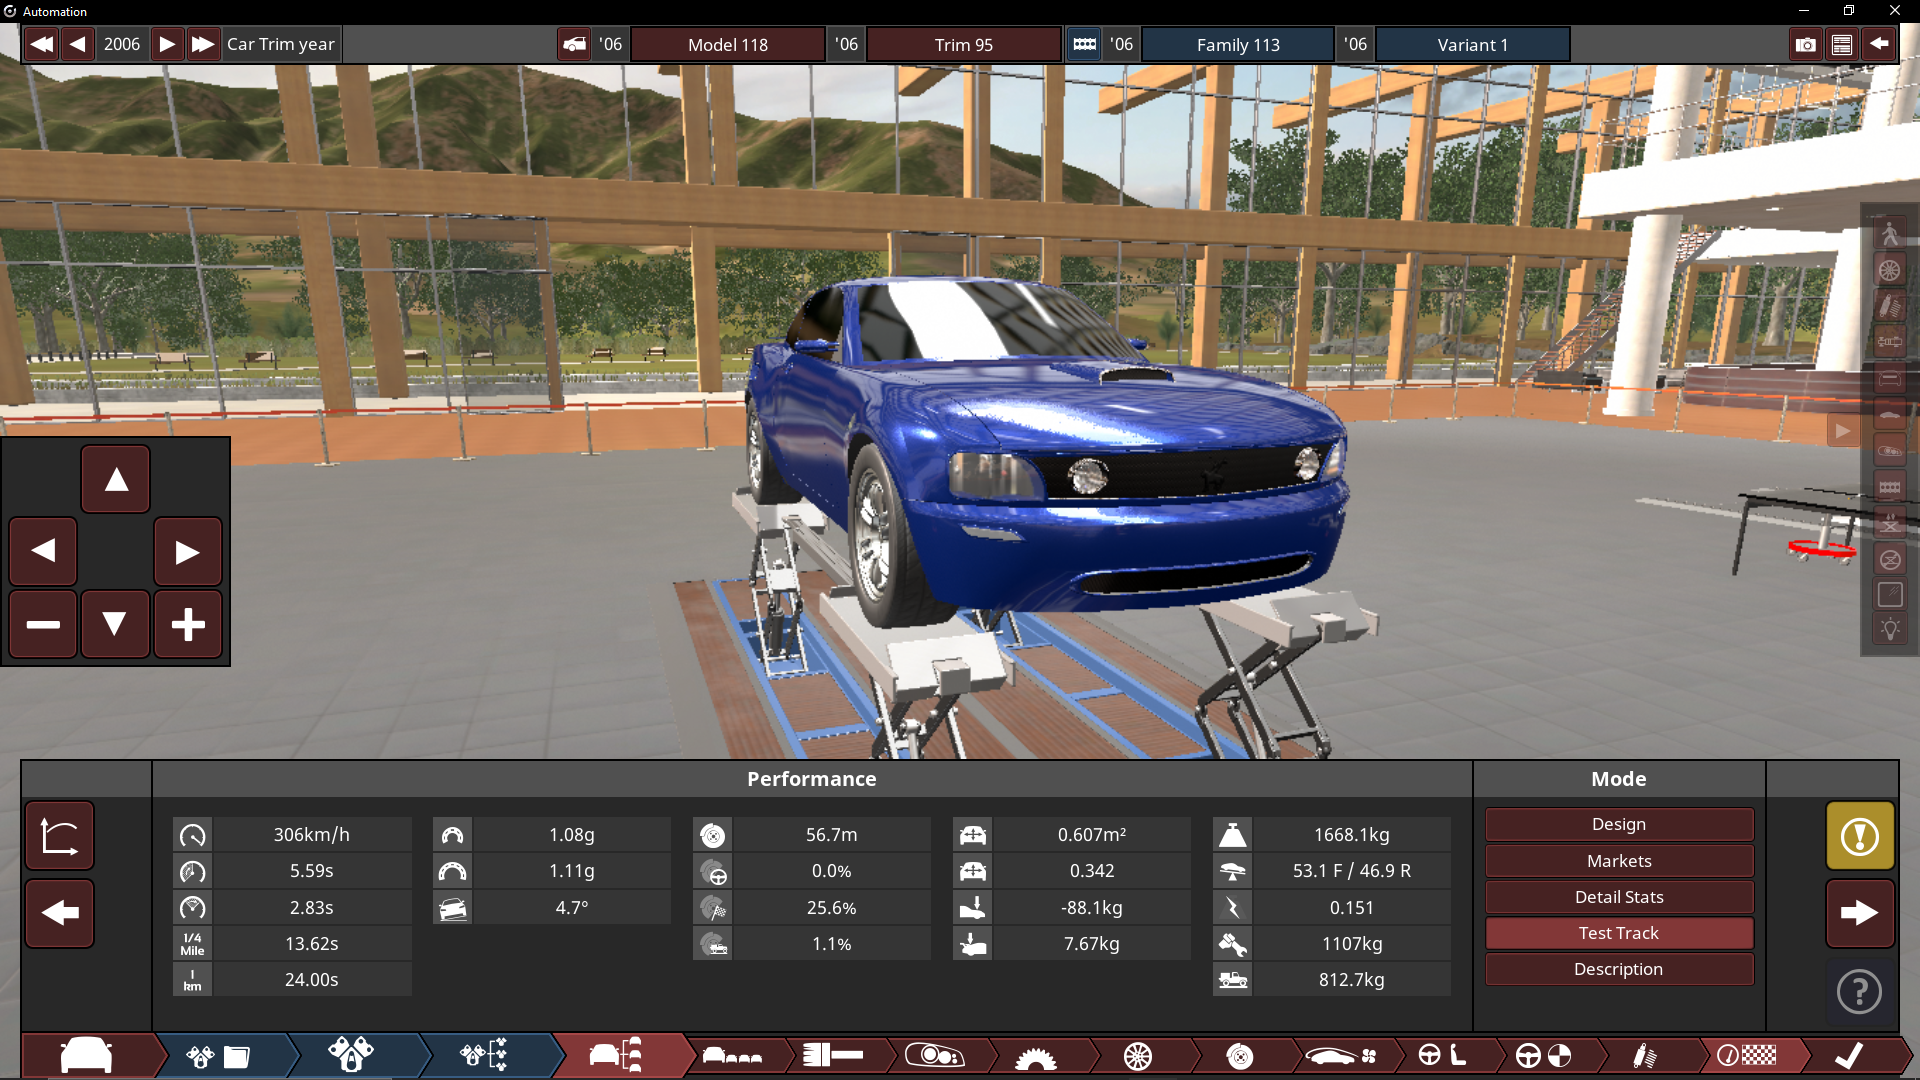Open the headlights fixtures section
The width and height of the screenshot is (1920, 1080).
click(934, 1056)
